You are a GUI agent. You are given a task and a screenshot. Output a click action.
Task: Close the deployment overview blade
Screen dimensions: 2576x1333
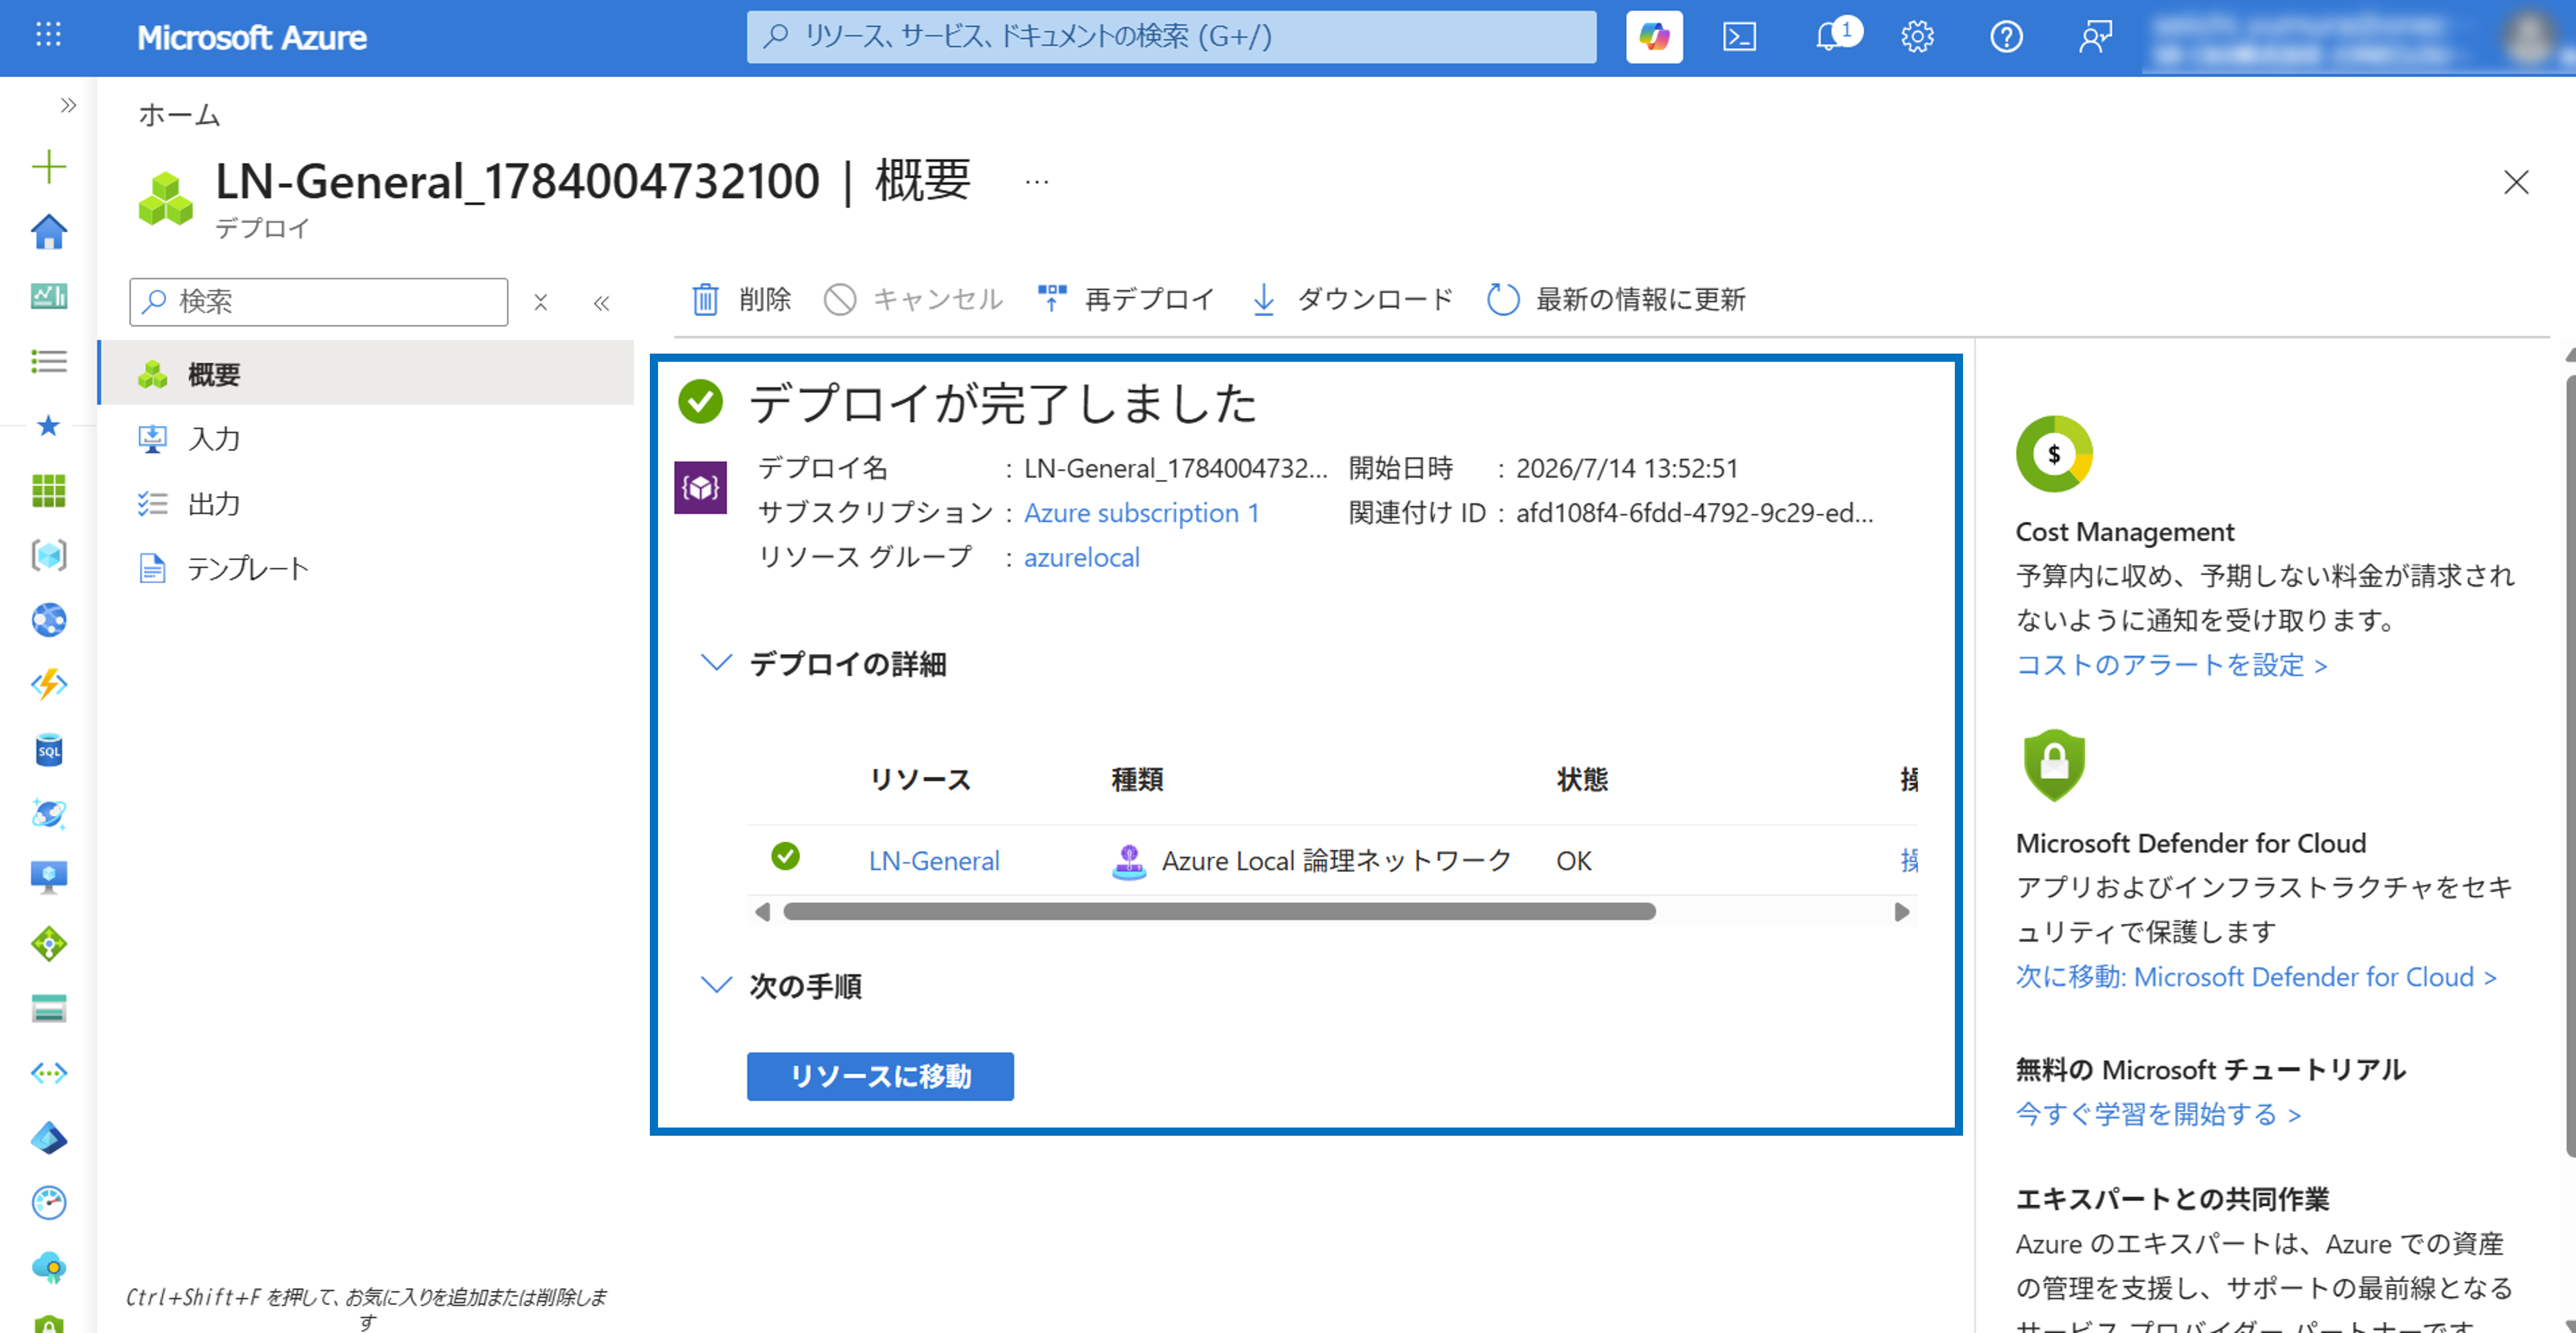(2515, 182)
